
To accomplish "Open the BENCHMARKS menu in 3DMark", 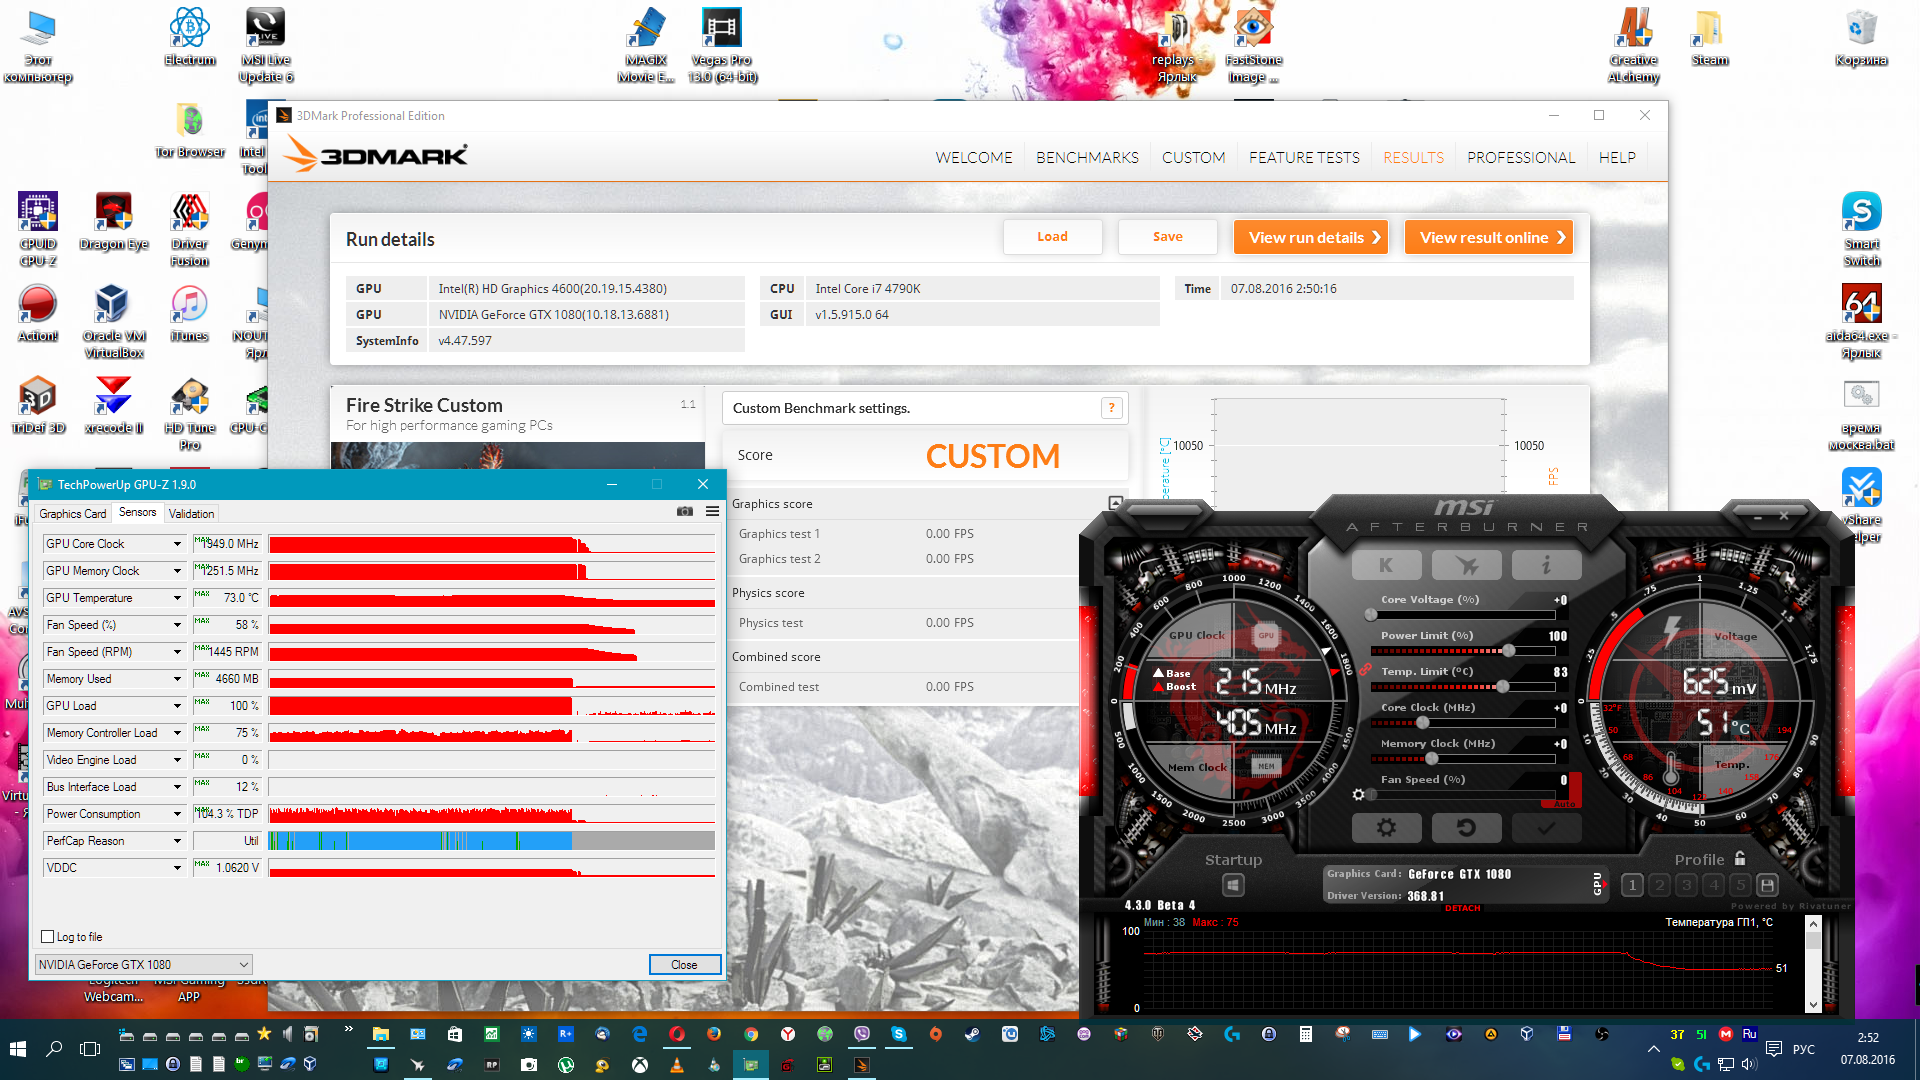I will pos(1087,158).
